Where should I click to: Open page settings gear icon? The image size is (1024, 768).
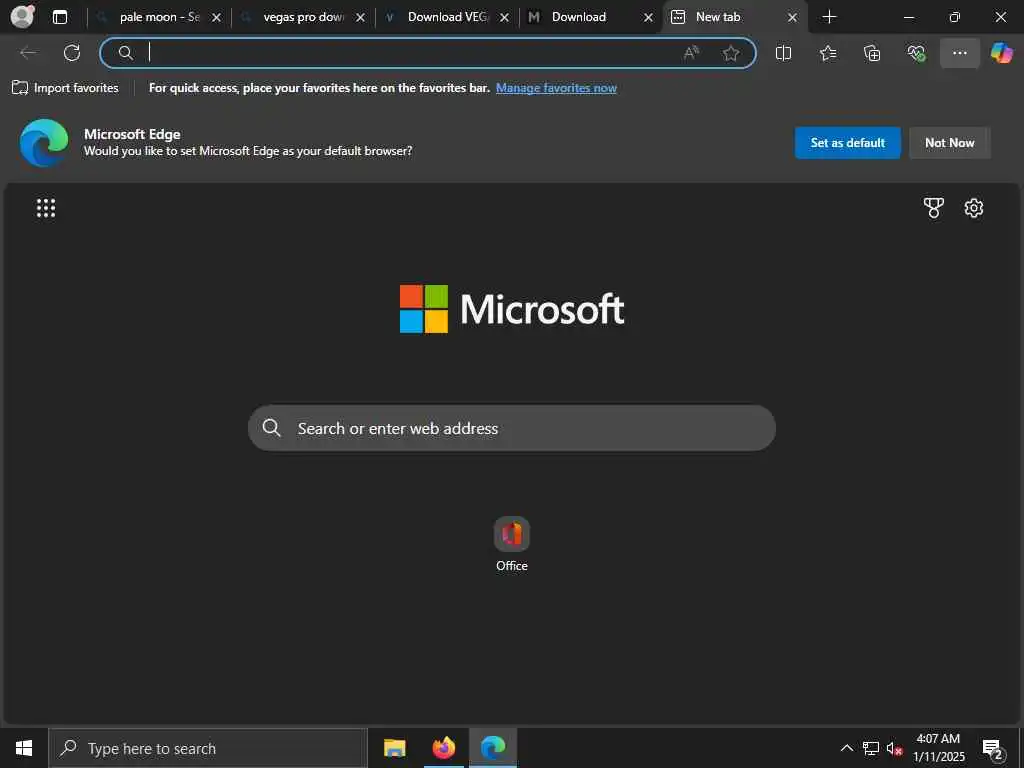(x=974, y=208)
